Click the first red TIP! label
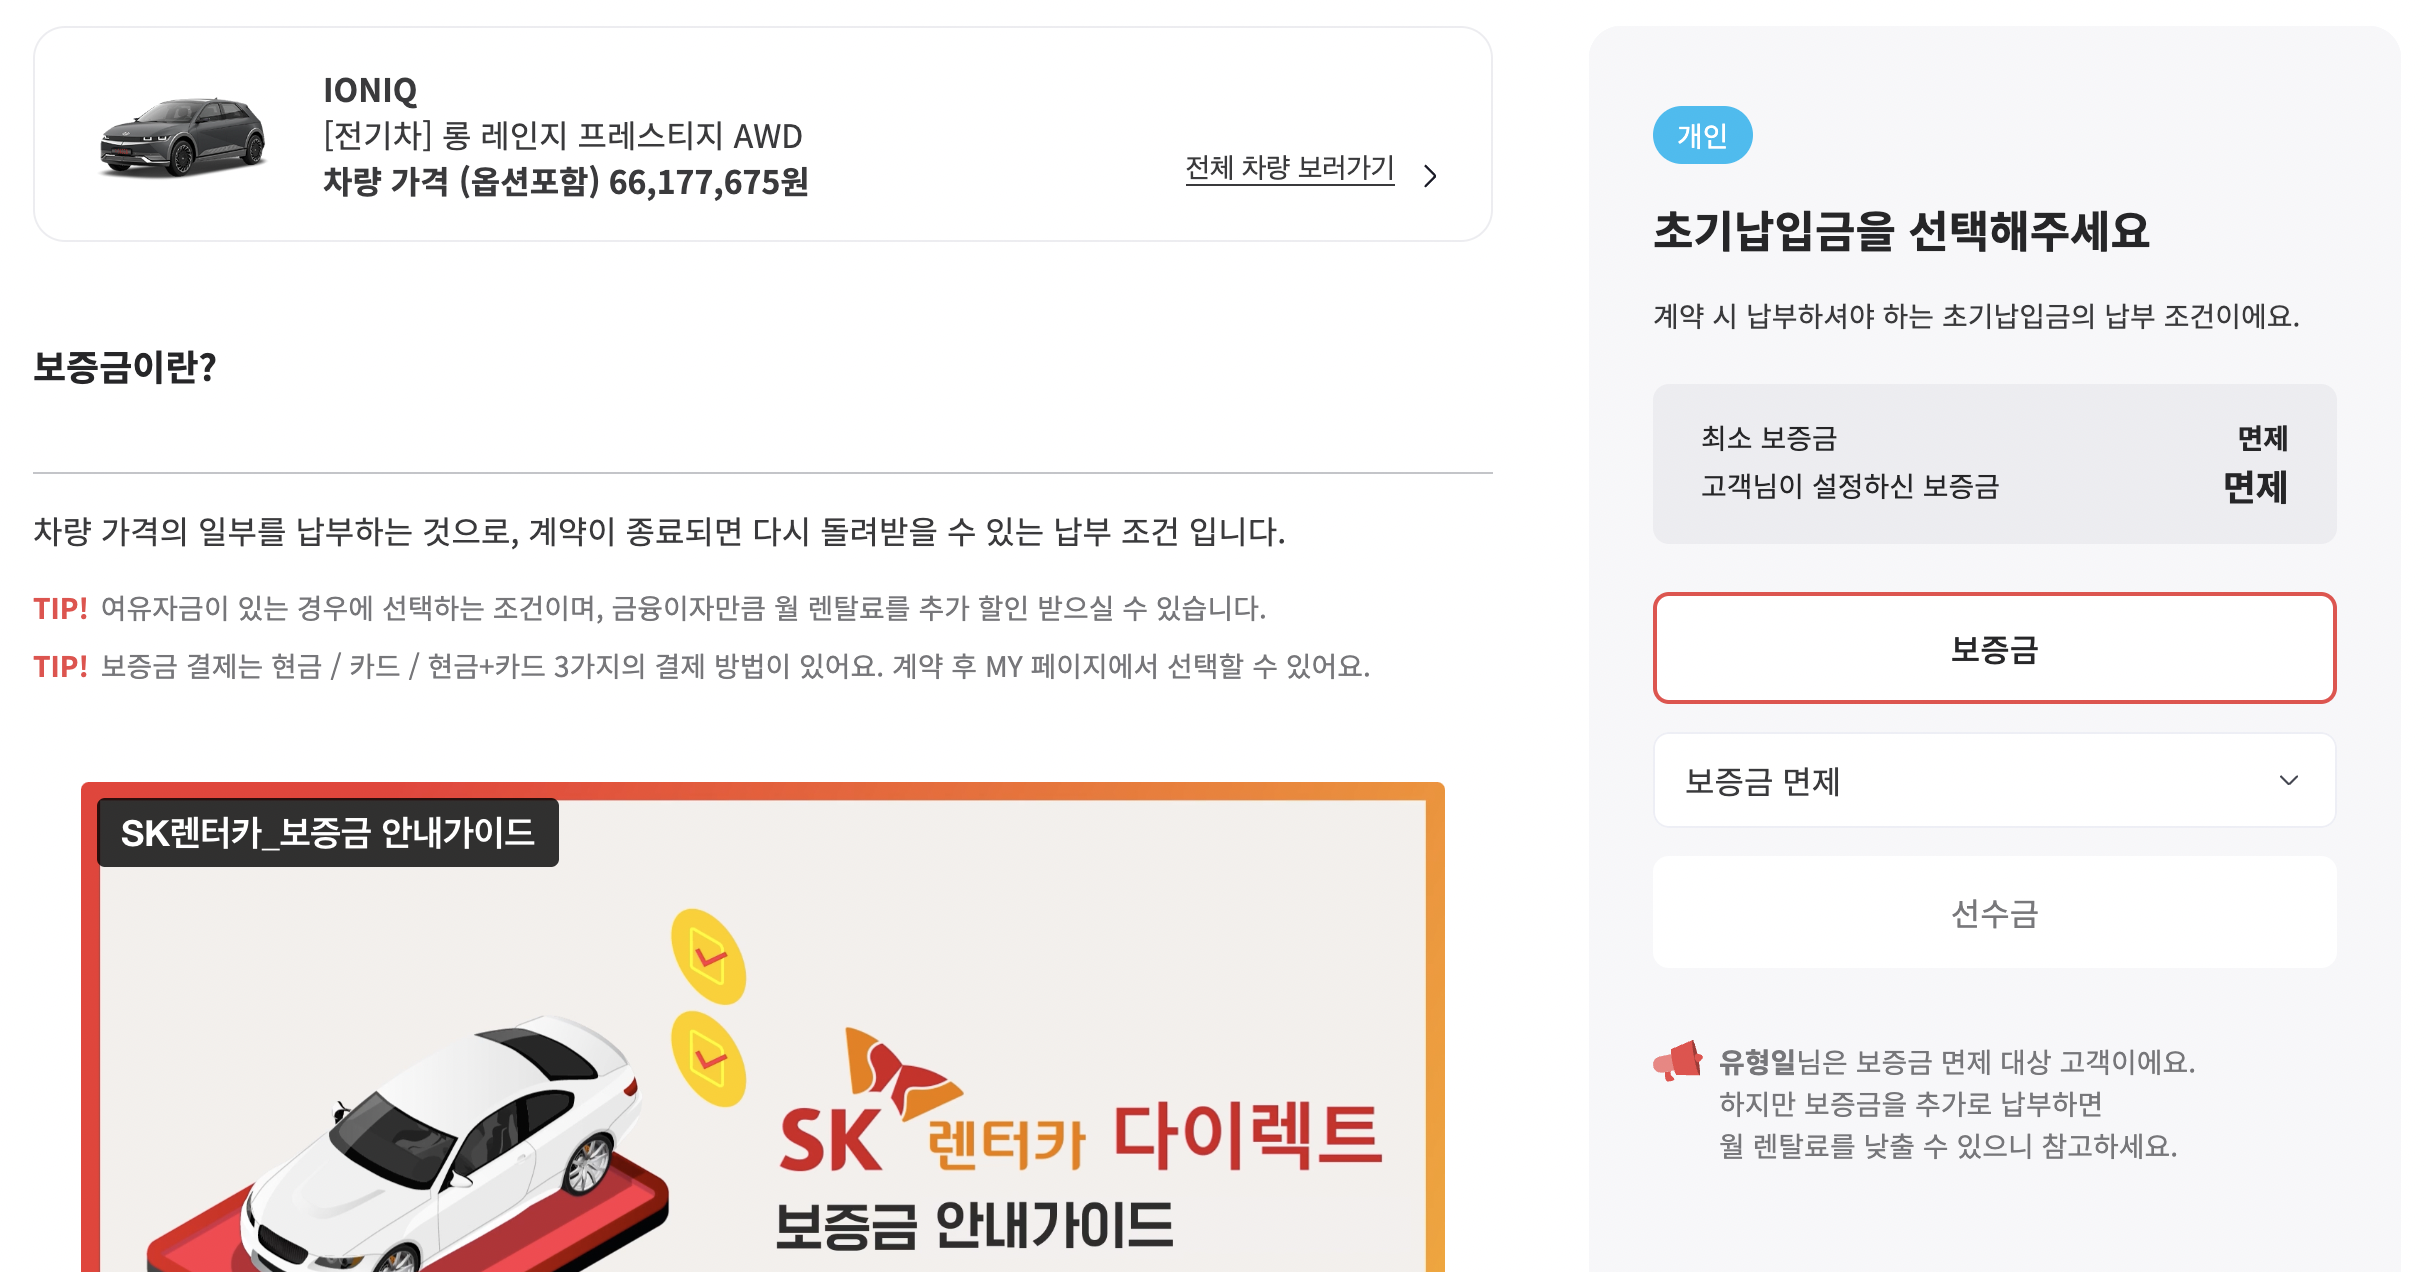 [60, 608]
